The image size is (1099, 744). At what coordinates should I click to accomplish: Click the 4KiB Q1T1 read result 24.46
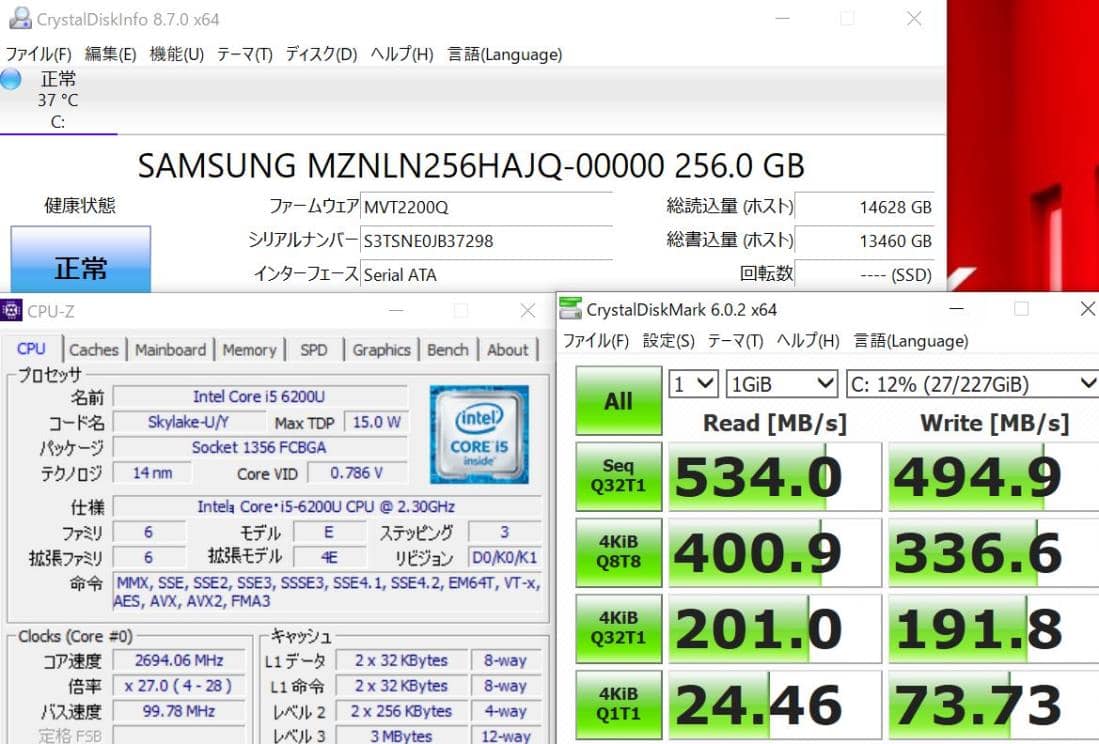point(774,705)
